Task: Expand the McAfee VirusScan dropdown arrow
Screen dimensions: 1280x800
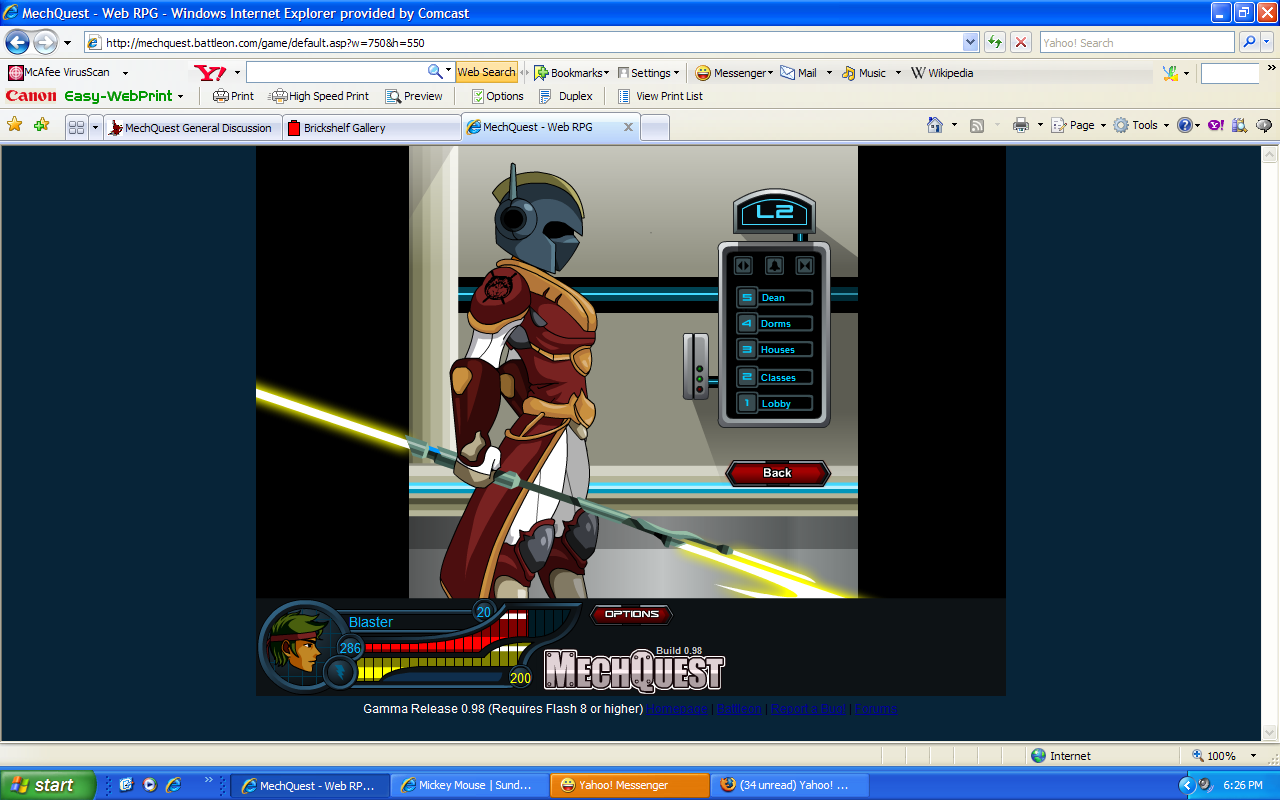Action: pyautogui.click(x=125, y=72)
